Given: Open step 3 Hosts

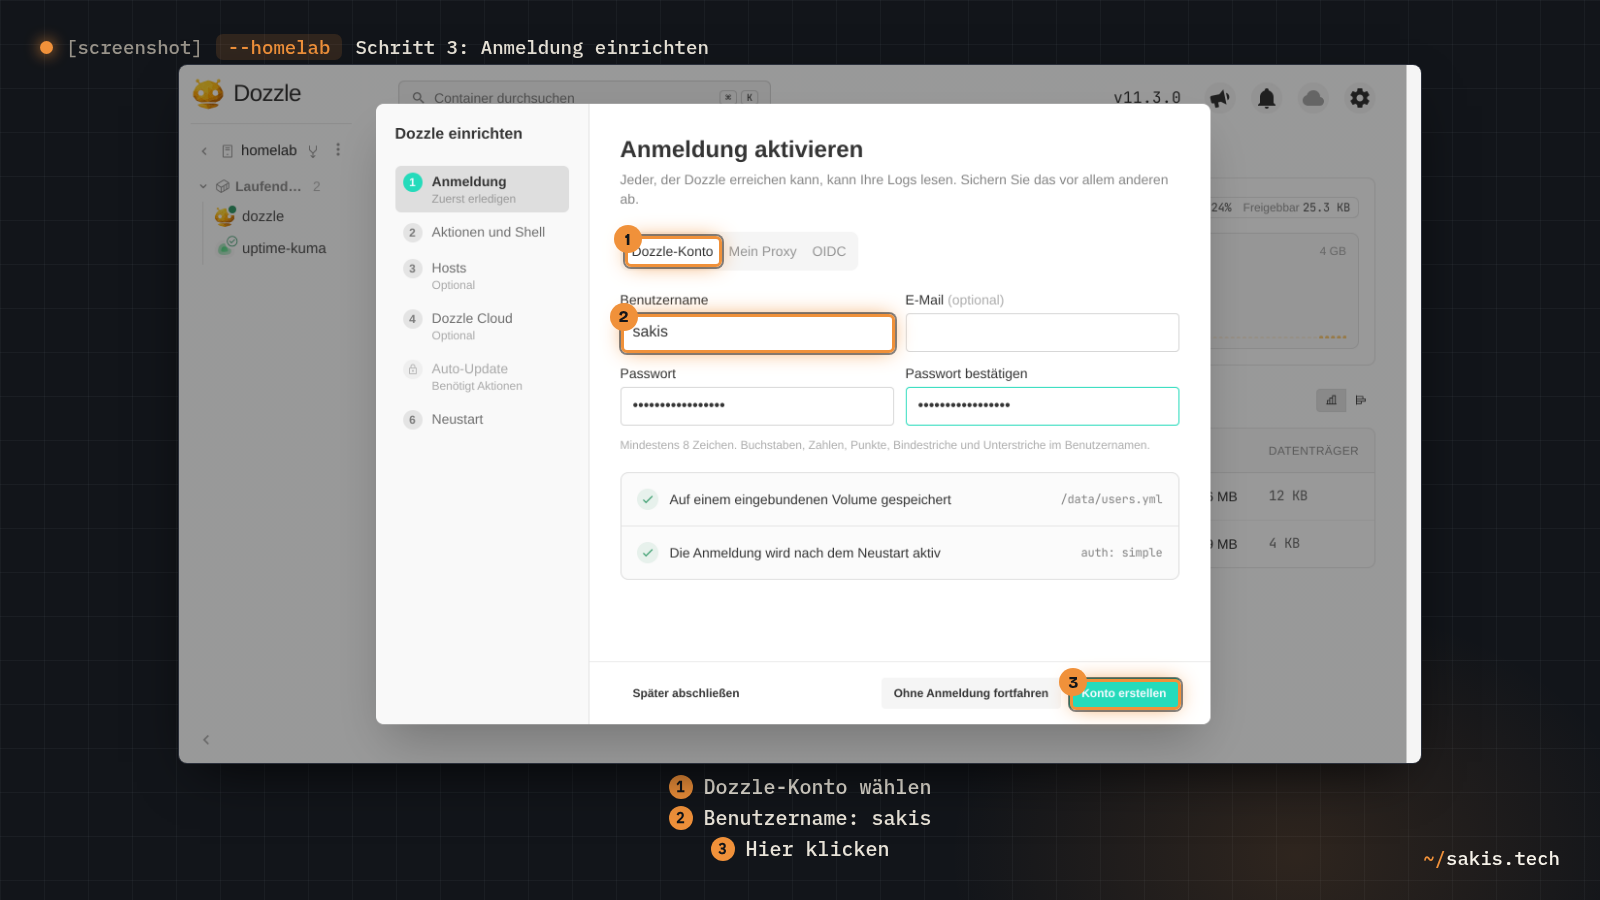Looking at the screenshot, I should [x=482, y=275].
